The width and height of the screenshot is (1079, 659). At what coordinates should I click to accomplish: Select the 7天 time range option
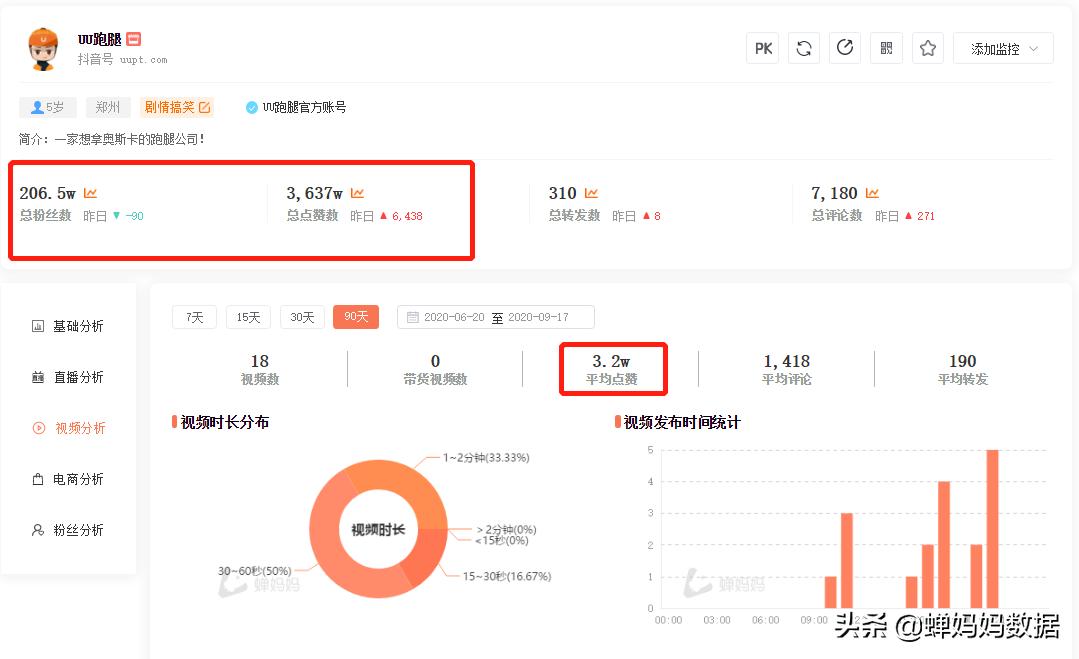[194, 316]
